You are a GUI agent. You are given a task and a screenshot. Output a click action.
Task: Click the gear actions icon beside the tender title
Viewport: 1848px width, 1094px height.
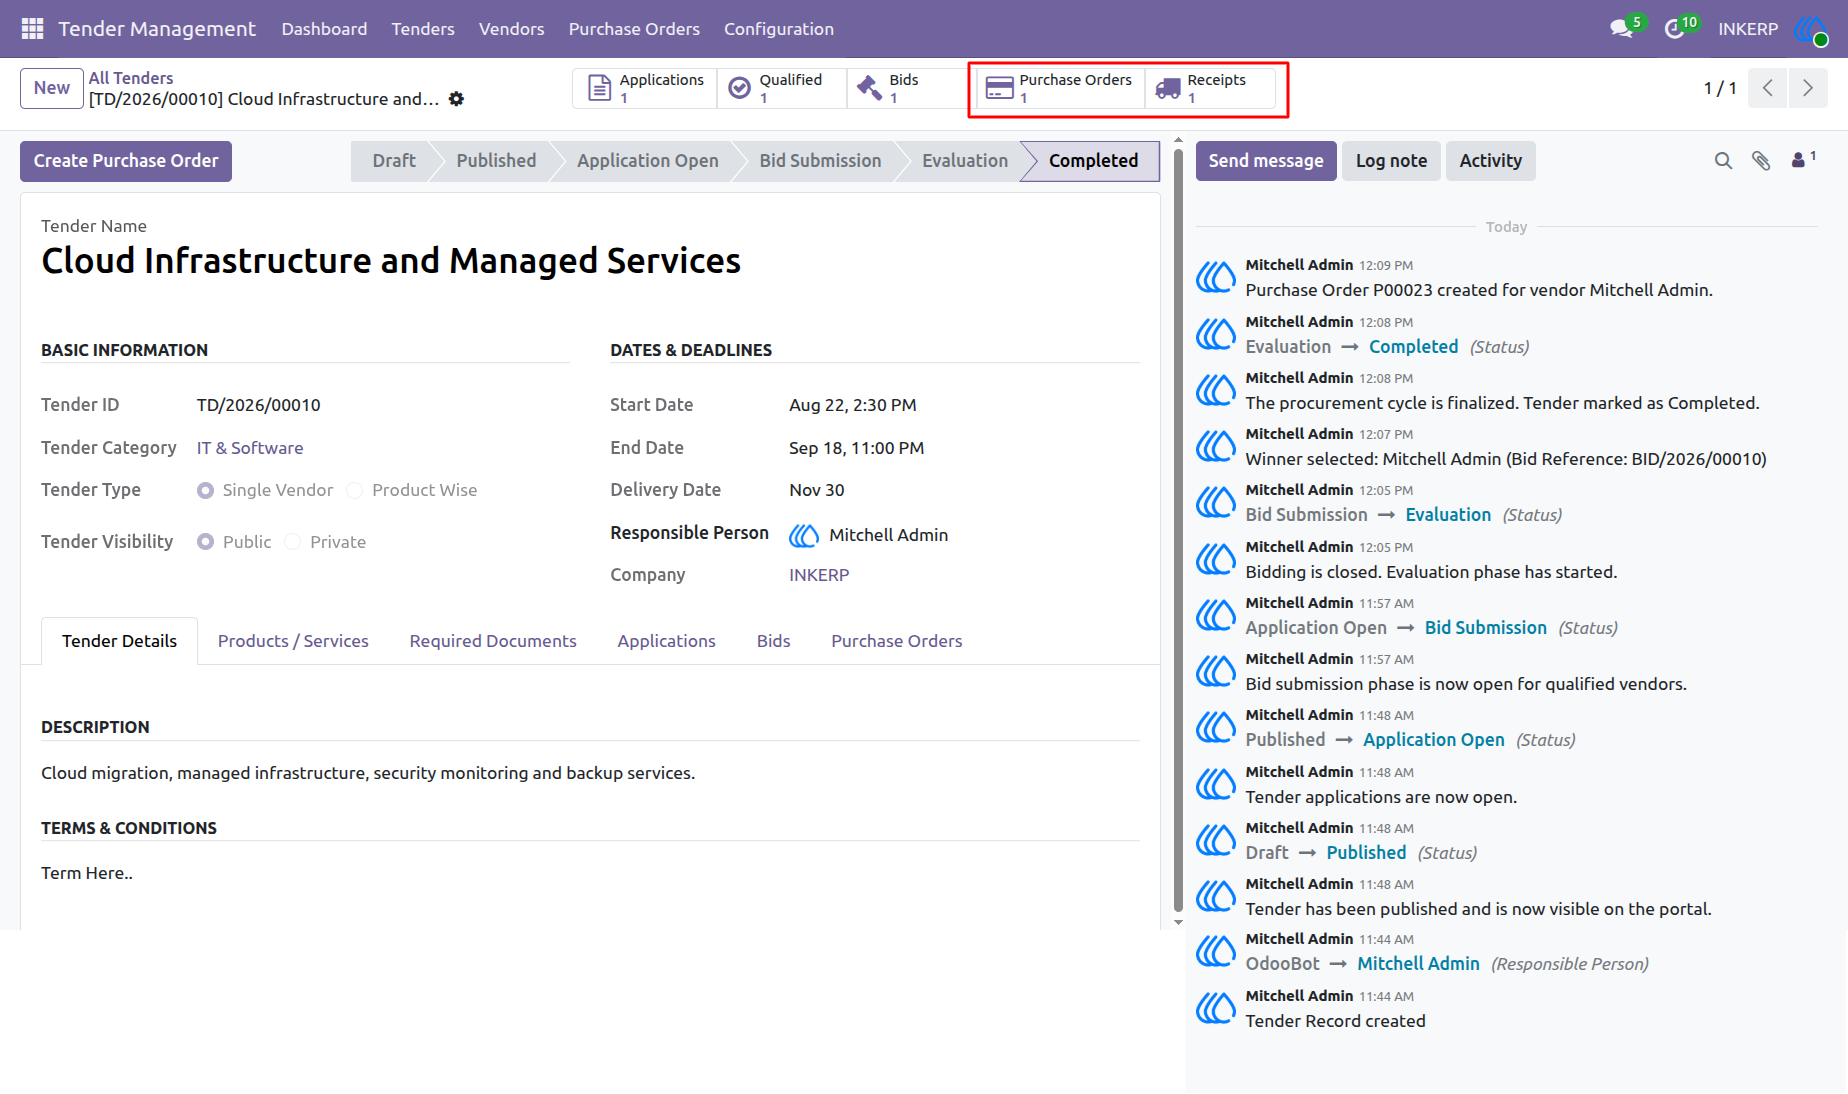(x=456, y=99)
